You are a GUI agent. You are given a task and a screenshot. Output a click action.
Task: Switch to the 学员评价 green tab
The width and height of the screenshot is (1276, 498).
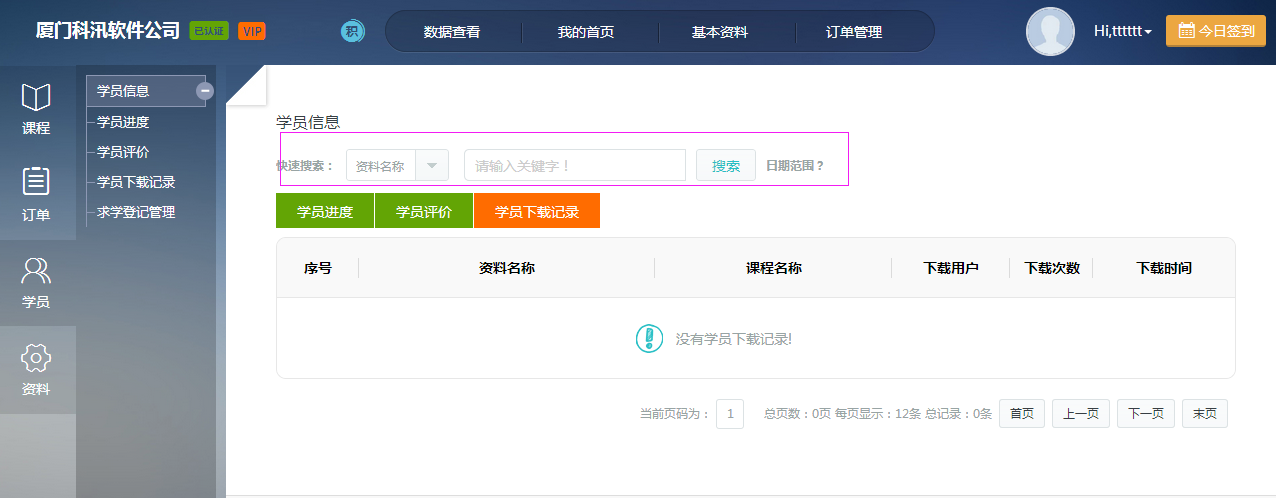click(x=424, y=211)
